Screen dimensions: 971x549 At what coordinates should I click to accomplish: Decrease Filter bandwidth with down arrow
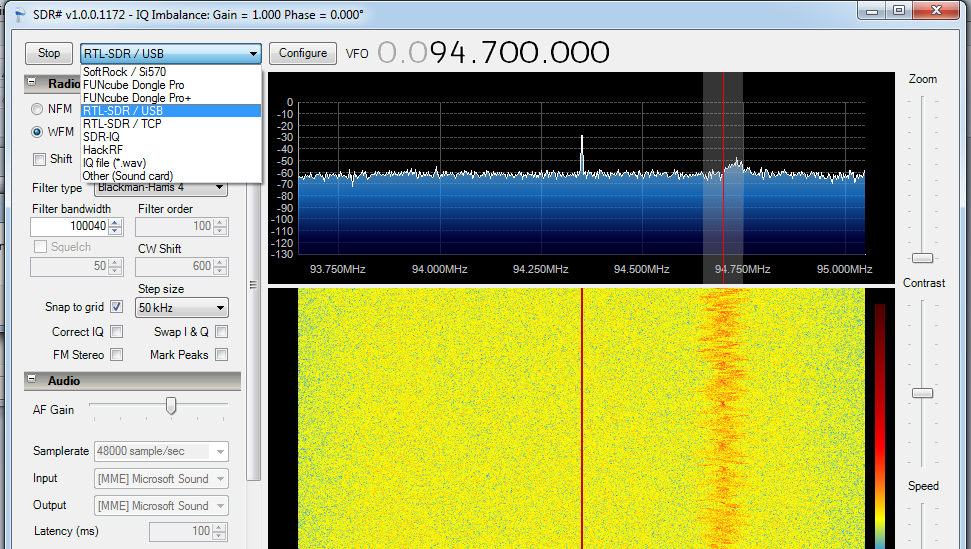pyautogui.click(x=115, y=231)
